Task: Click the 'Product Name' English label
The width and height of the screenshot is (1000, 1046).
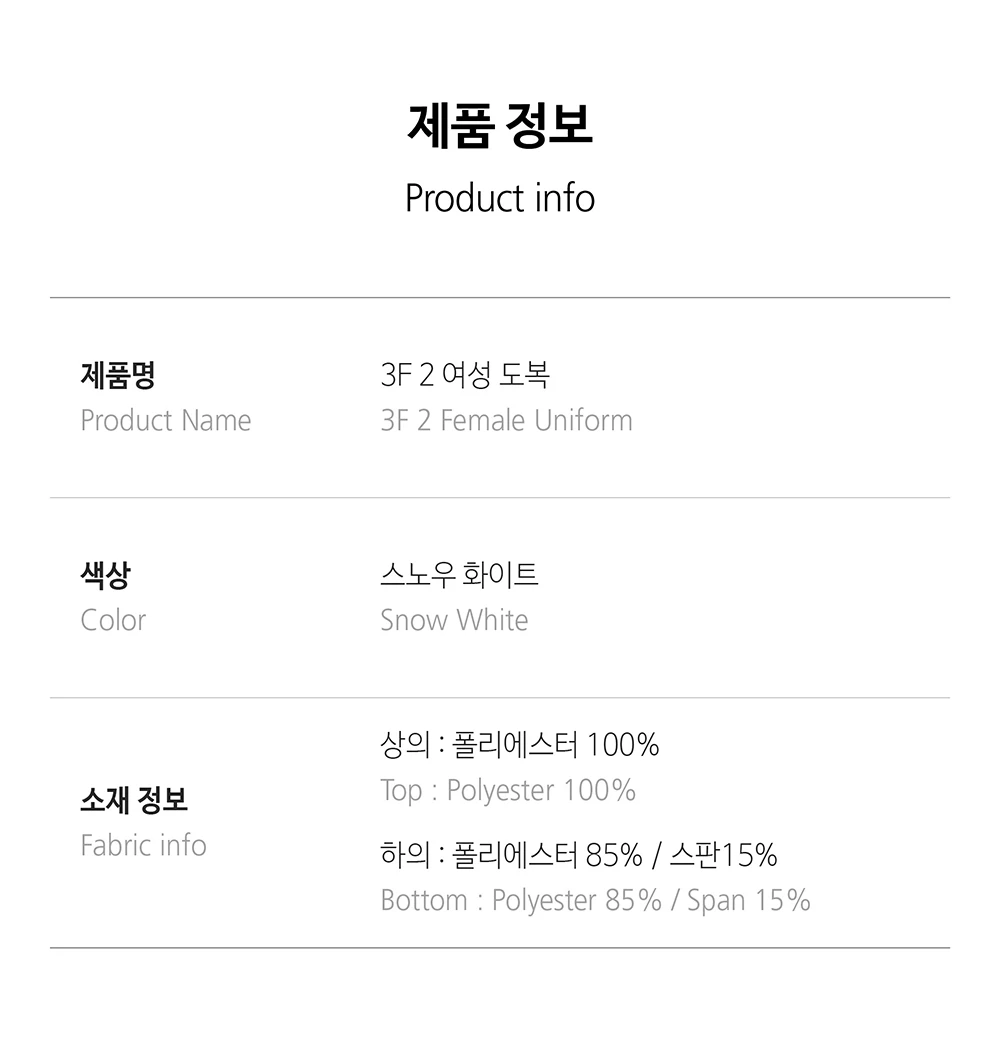Action: point(166,421)
